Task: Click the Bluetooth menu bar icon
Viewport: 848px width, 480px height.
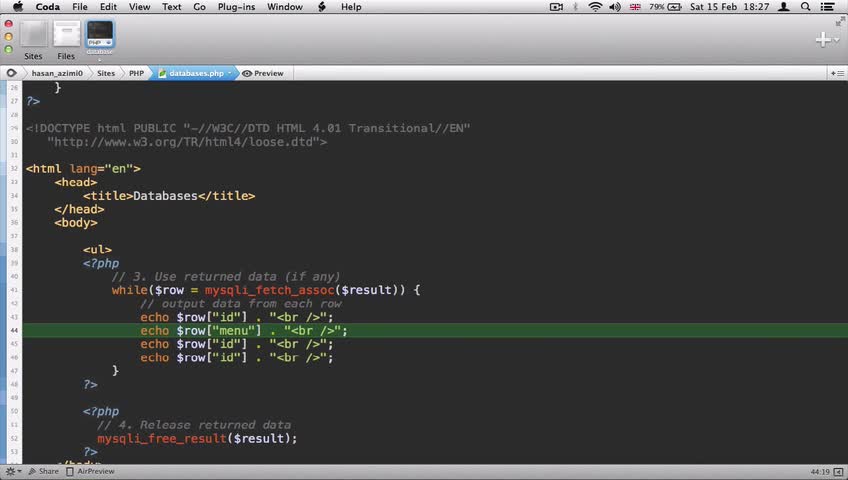Action: click(575, 6)
